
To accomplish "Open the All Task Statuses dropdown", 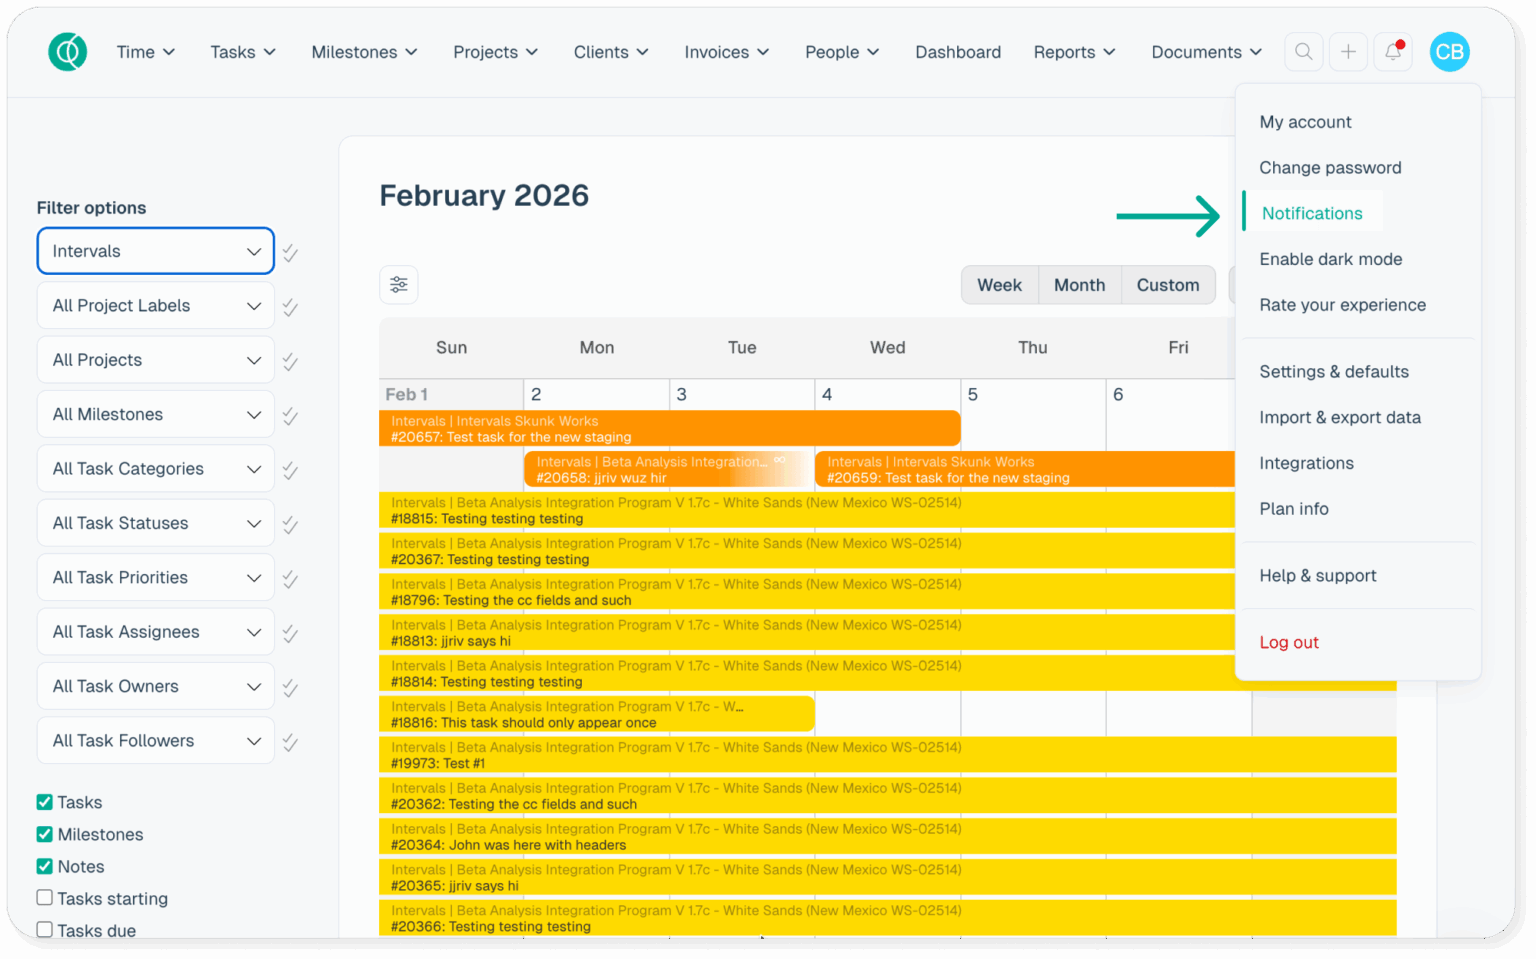I will pos(156,523).
